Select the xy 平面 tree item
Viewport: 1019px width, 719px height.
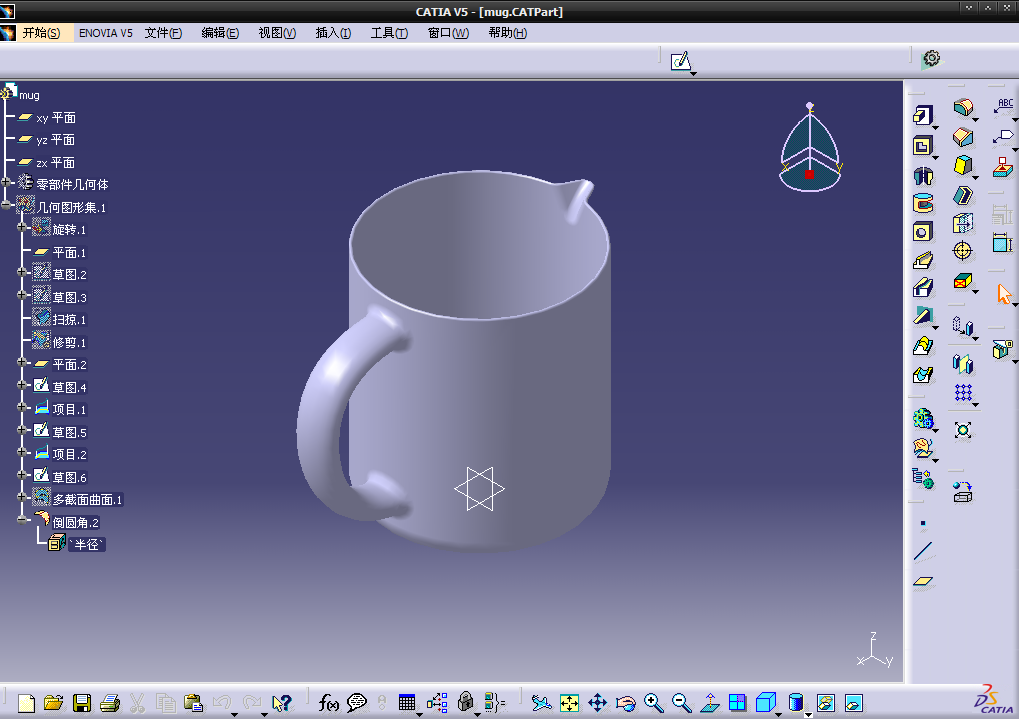click(x=56, y=118)
